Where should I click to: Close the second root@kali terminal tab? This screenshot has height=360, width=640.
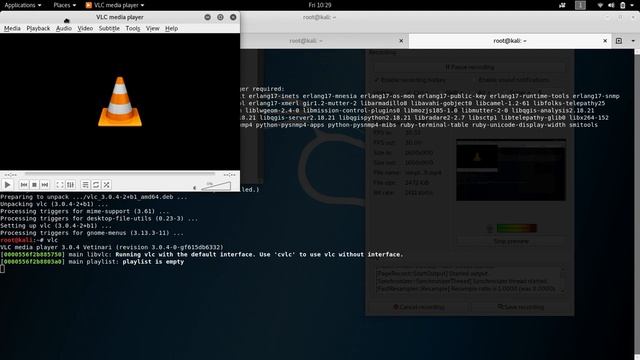pos(605,40)
